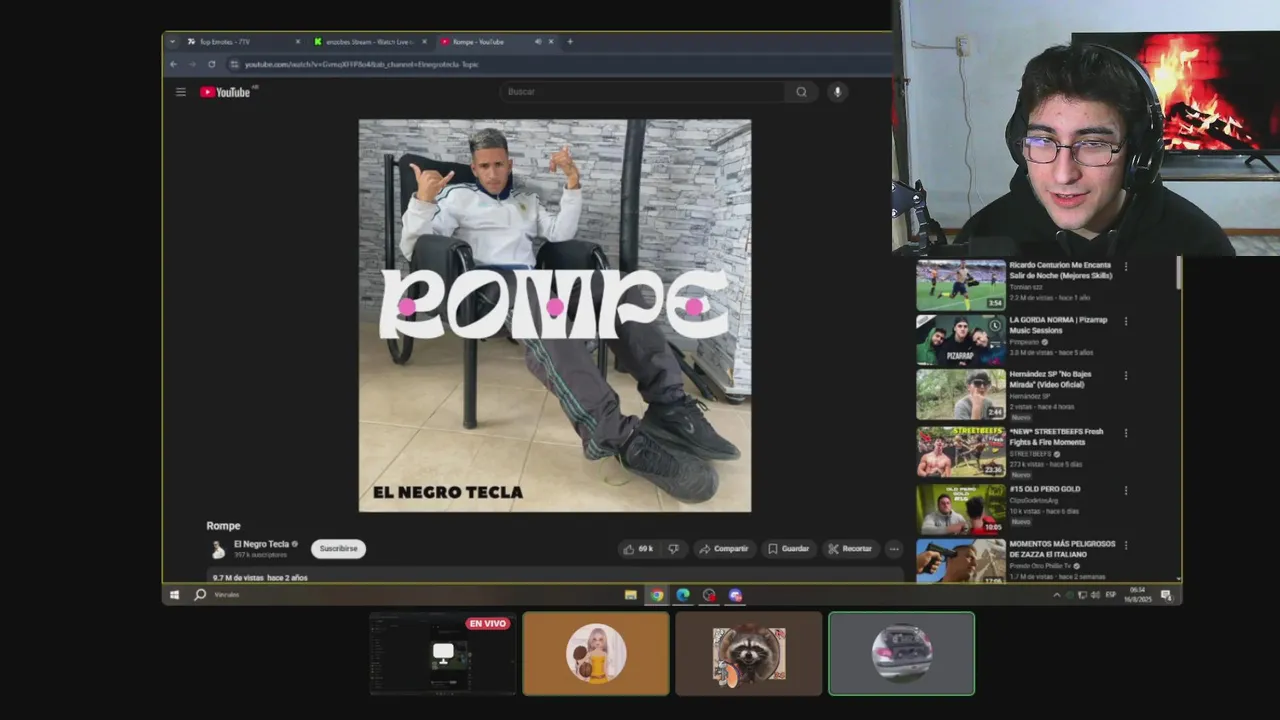This screenshot has height=720, width=1280.
Task: Open the El Negro Tecla channel name
Action: 261,544
